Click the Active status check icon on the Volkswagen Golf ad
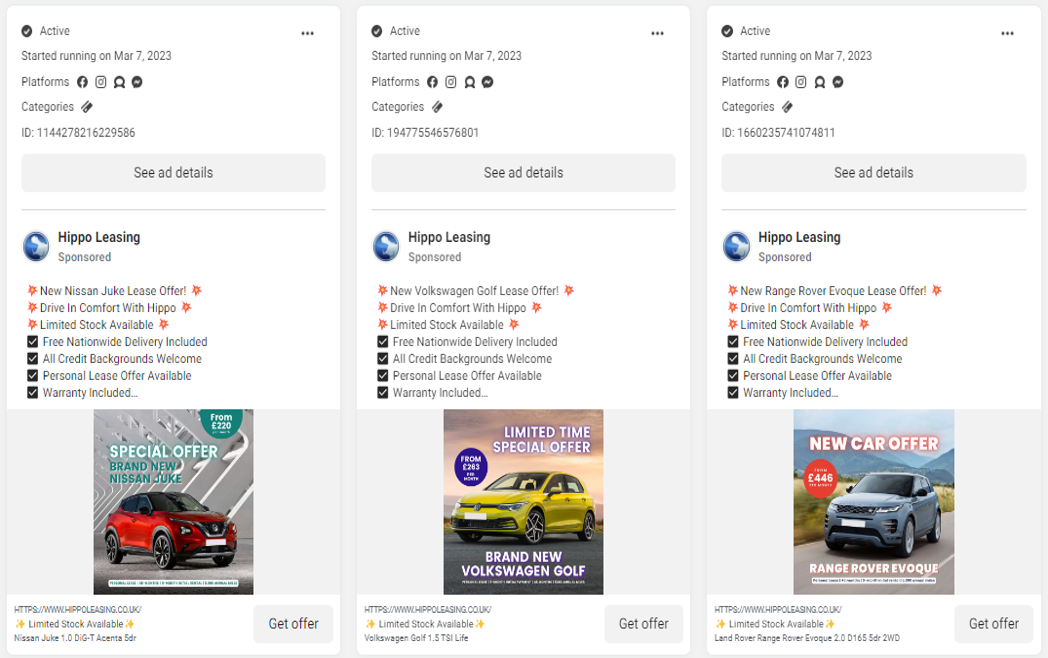1048x658 pixels. click(377, 31)
